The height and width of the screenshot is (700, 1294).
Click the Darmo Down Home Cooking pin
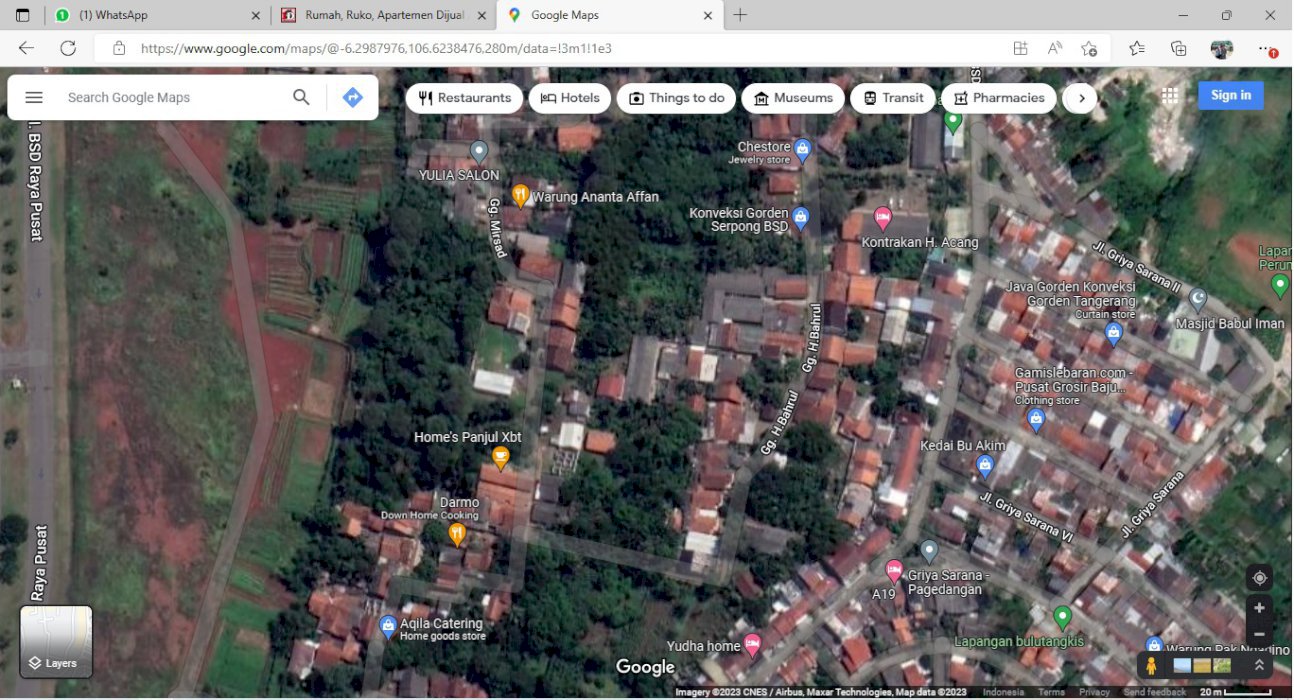(457, 534)
